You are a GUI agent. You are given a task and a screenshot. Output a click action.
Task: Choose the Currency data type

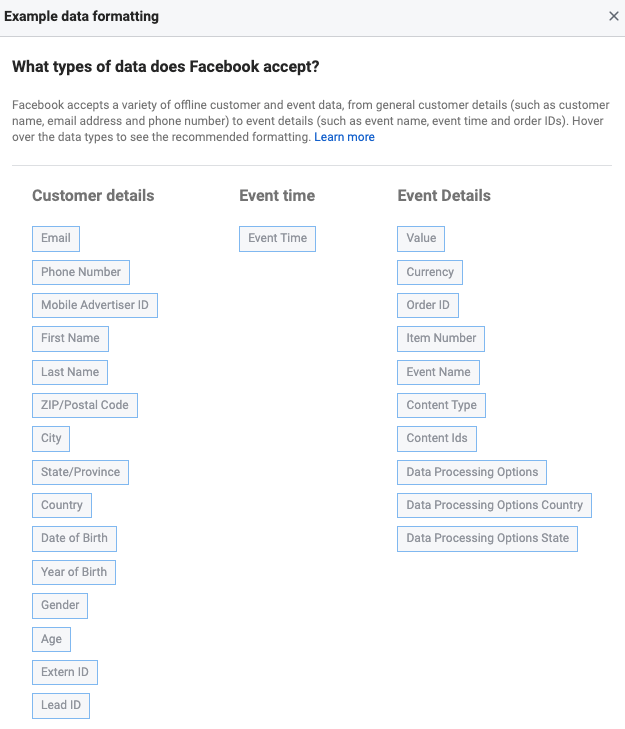tap(430, 272)
